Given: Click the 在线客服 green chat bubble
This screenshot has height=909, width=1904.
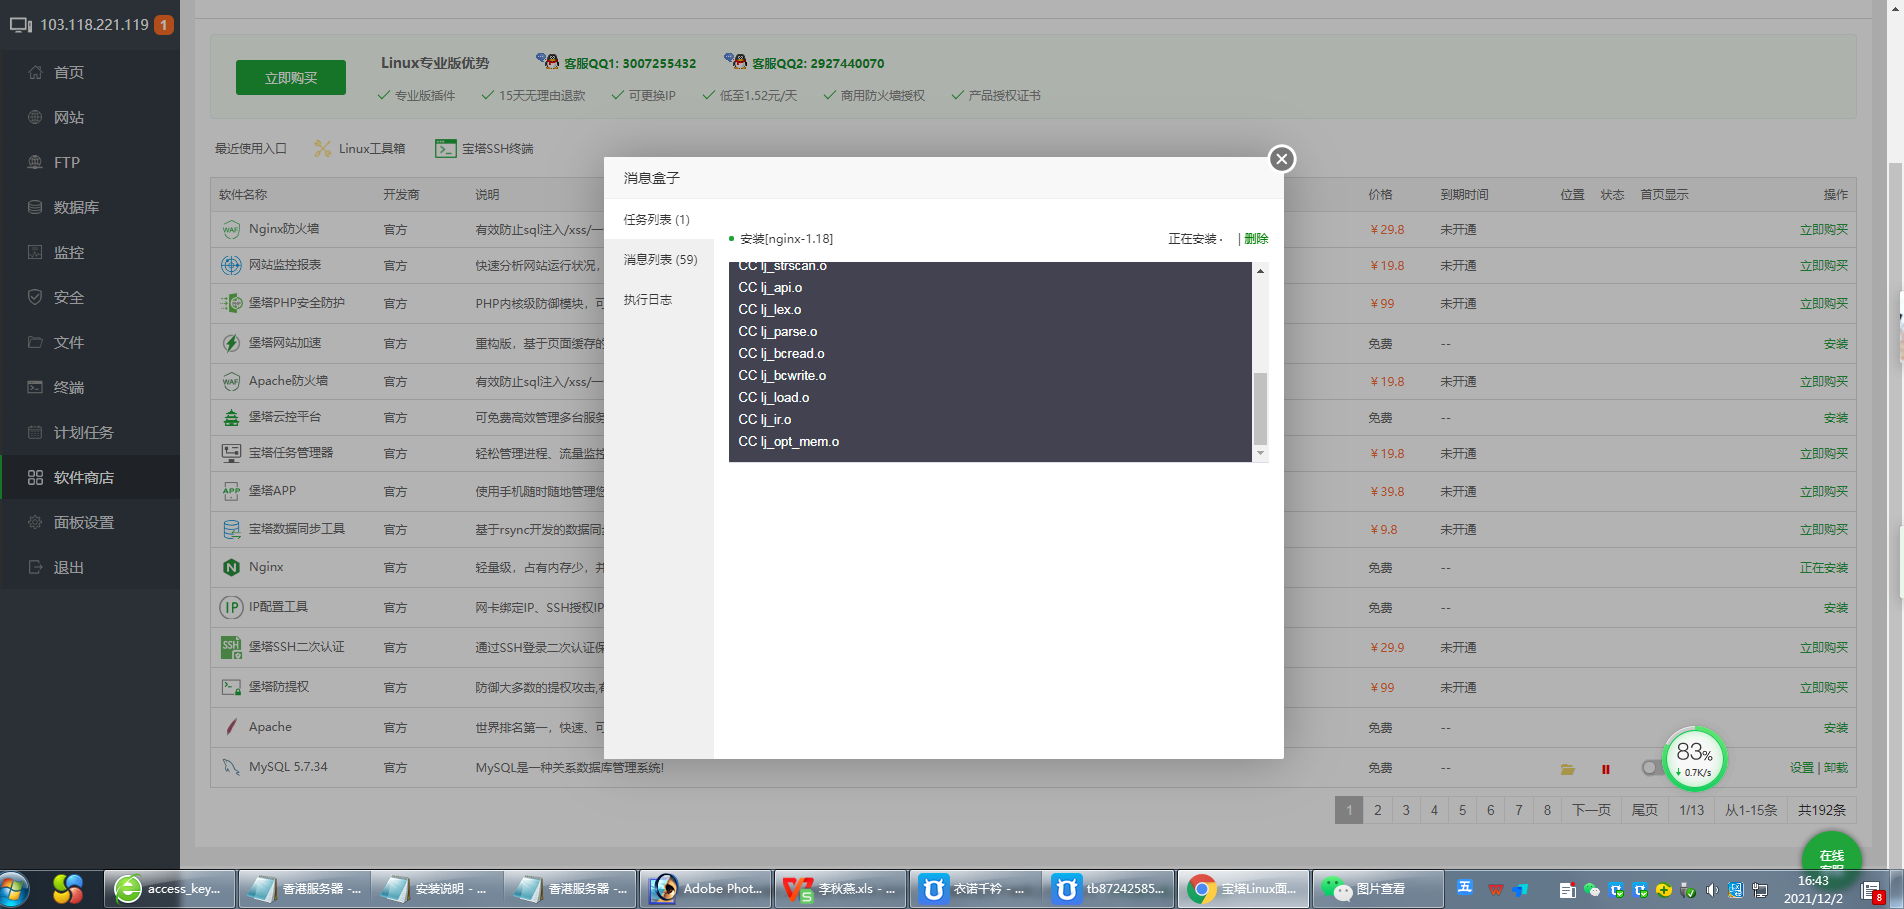Looking at the screenshot, I should [1831, 857].
